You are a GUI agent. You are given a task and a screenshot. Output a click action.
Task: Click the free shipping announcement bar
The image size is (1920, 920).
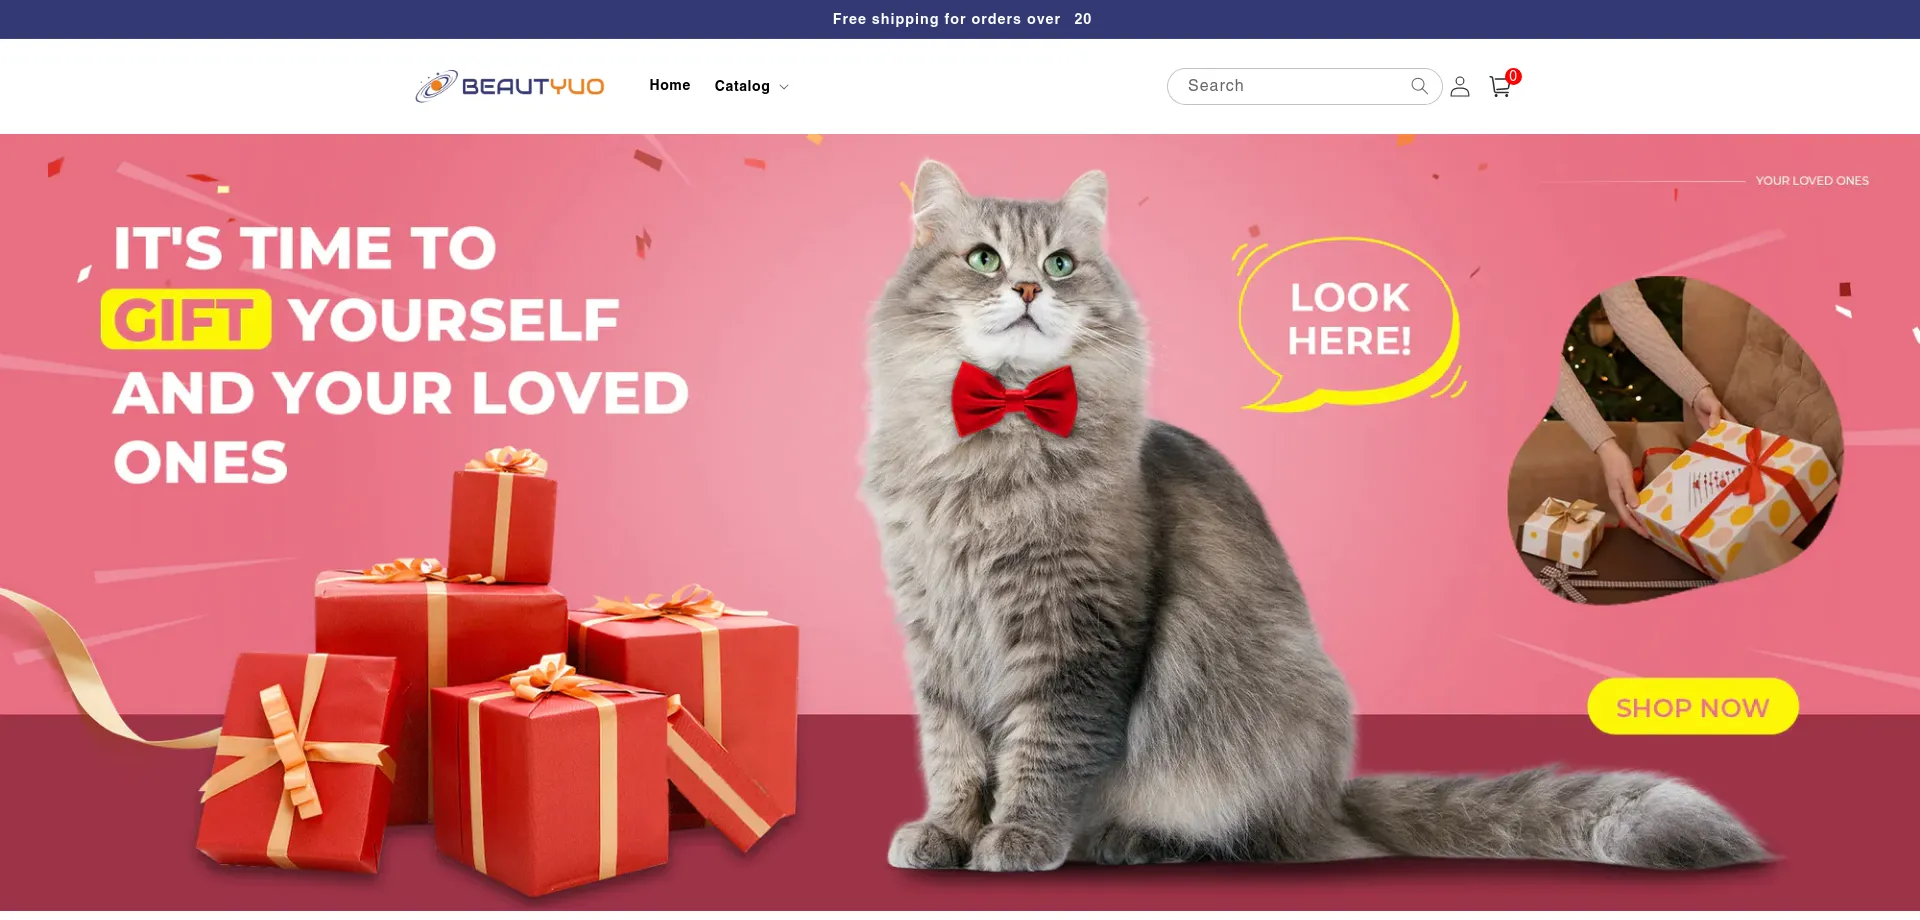960,19
